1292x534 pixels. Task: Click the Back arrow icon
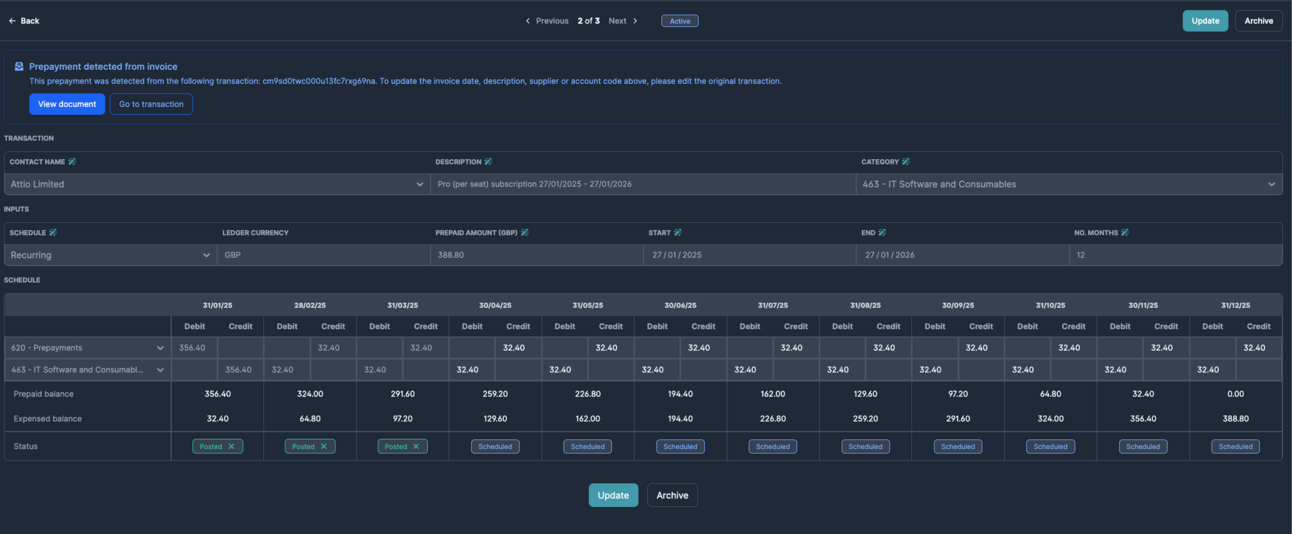coord(12,21)
